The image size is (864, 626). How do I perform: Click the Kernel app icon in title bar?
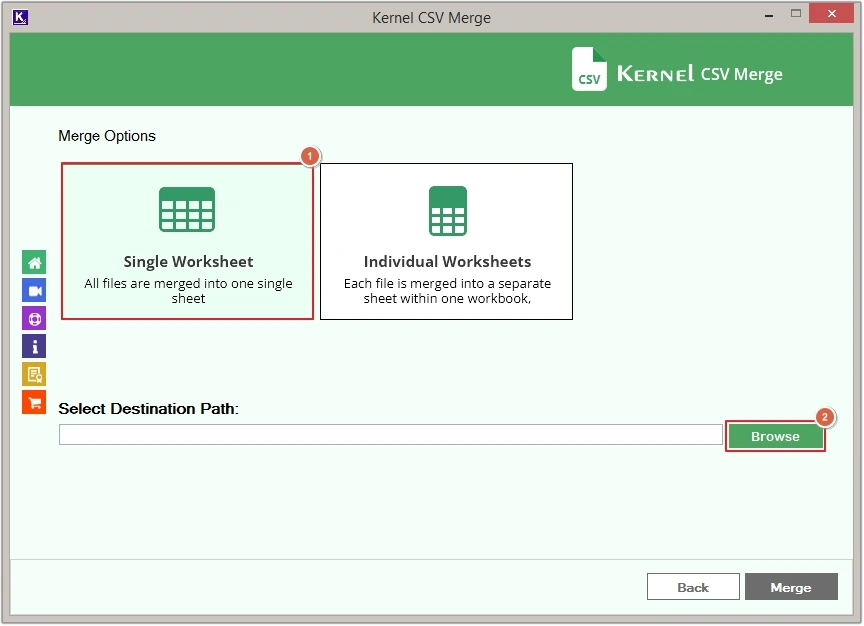tap(20, 17)
